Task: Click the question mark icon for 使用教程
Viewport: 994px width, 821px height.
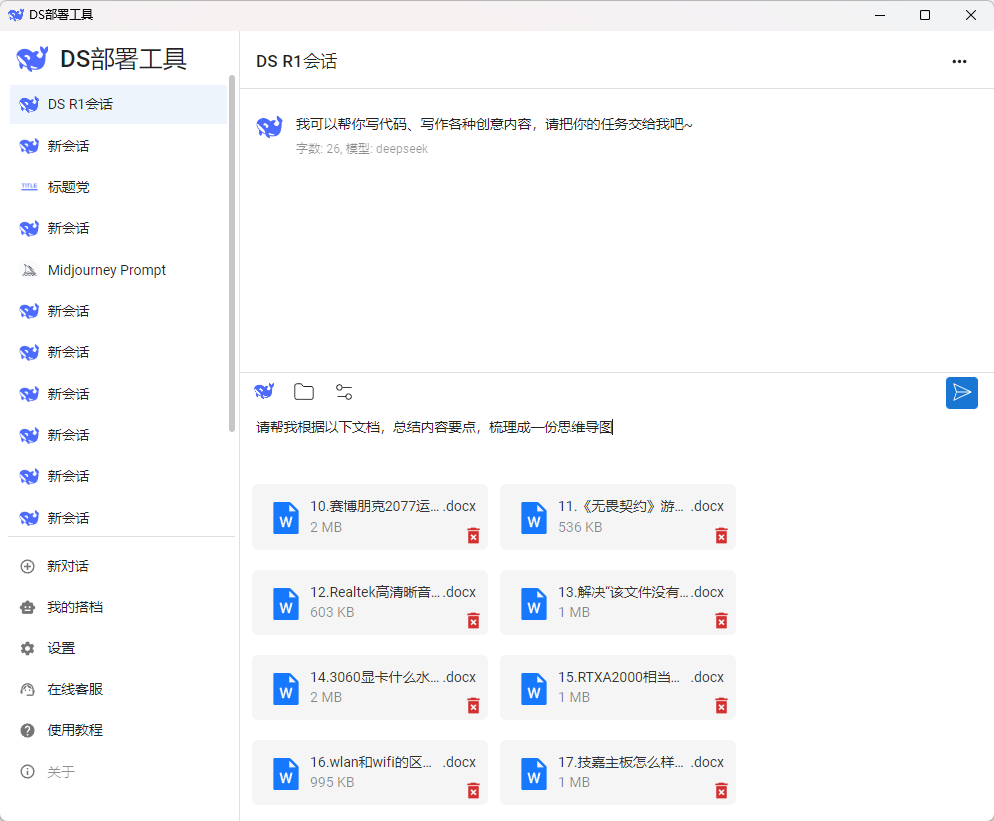Action: 27,730
